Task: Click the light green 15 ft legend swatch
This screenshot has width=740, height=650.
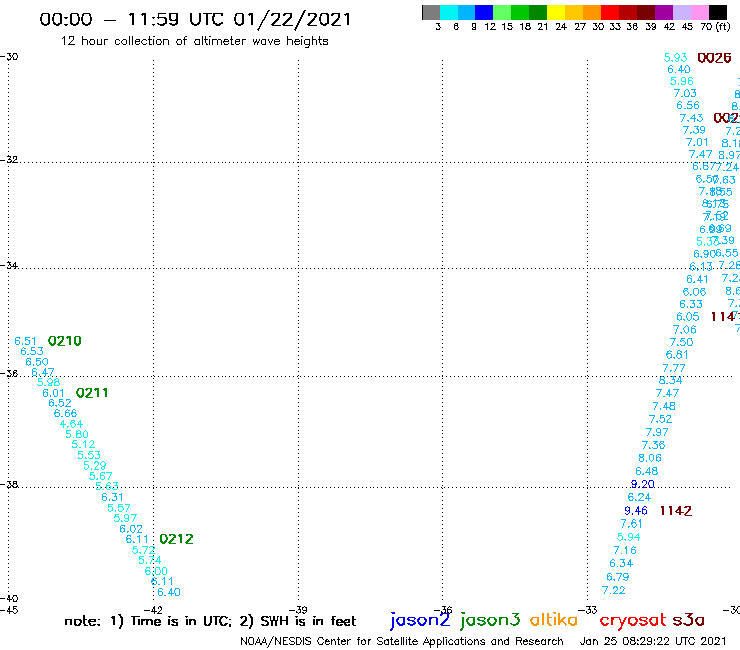Action: pos(502,12)
